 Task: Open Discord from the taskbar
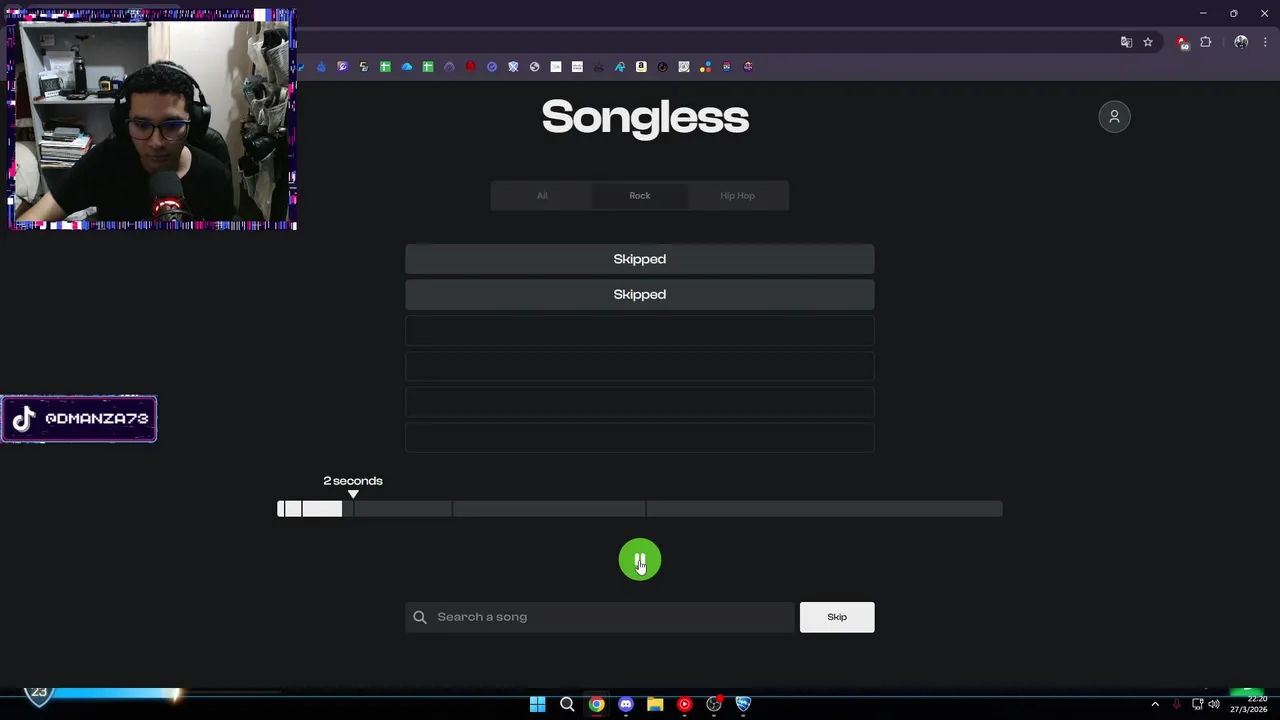tap(626, 704)
